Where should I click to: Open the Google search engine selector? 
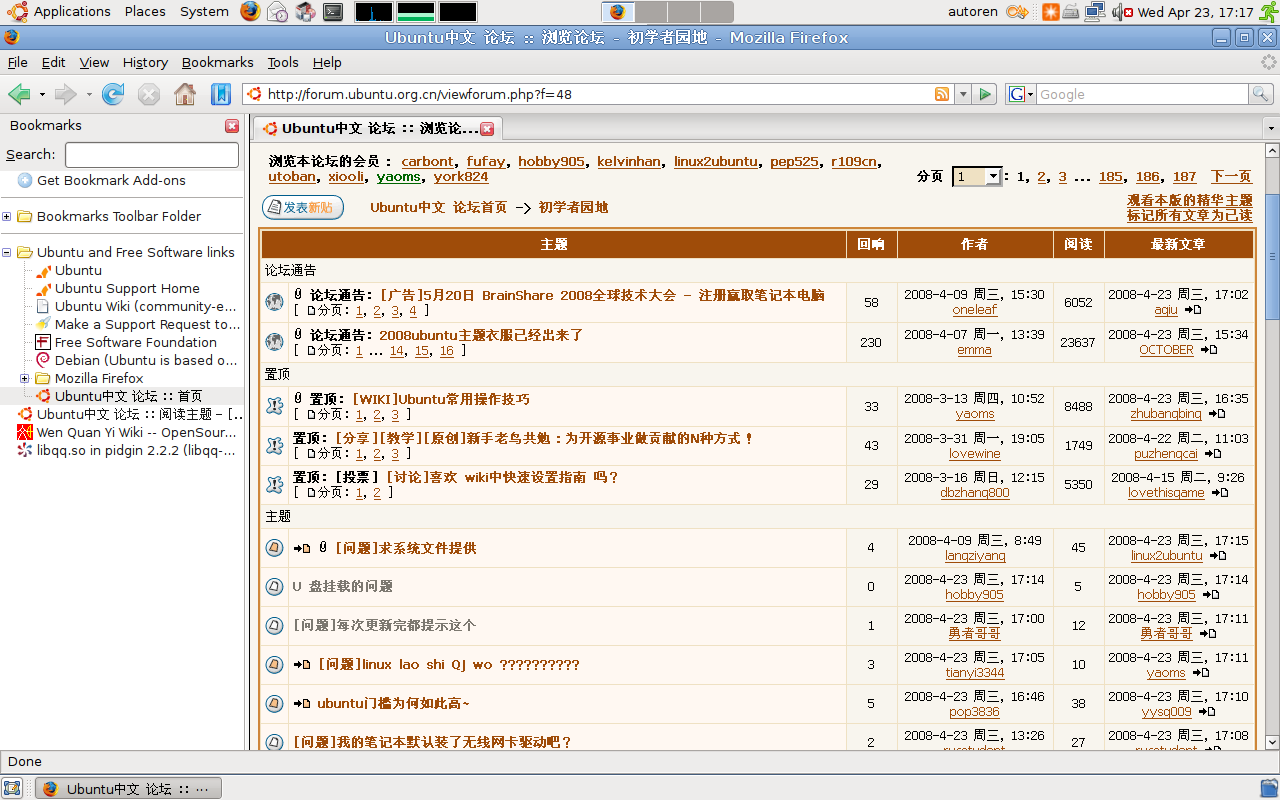tap(1021, 94)
